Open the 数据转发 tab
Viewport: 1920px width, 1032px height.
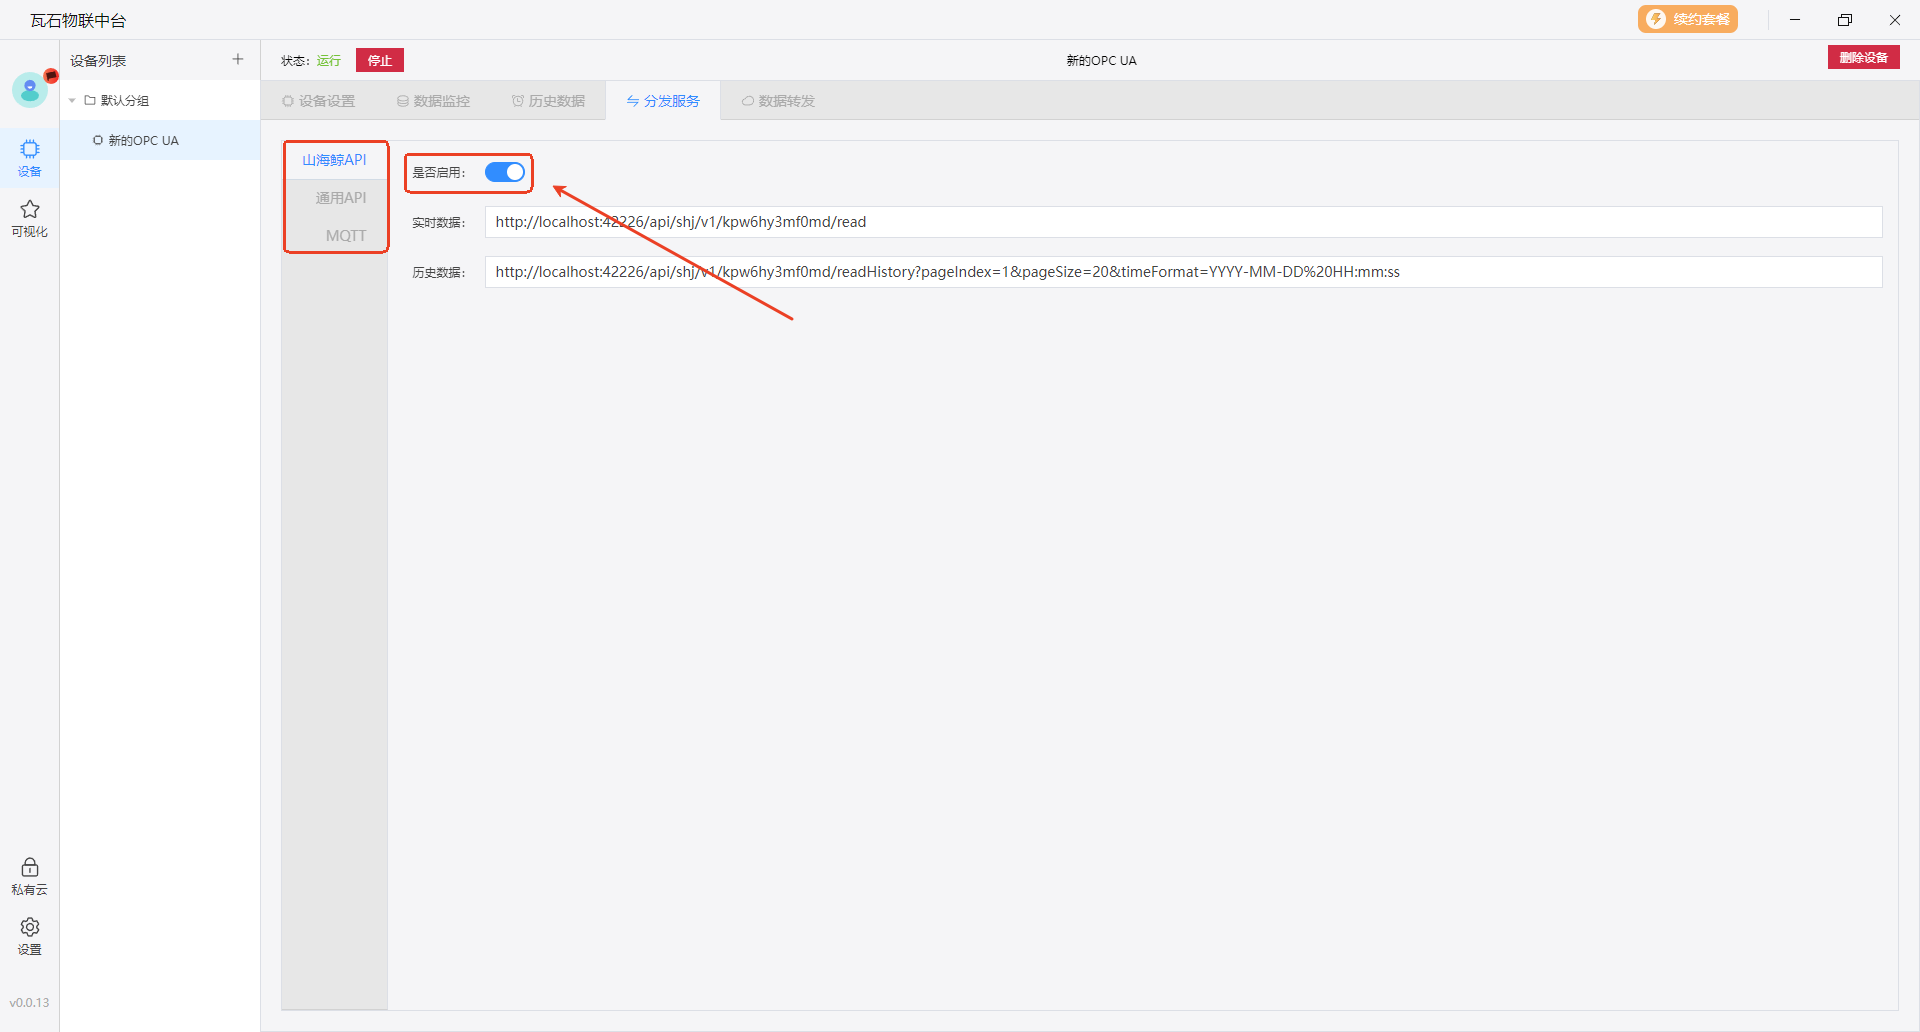tap(778, 101)
